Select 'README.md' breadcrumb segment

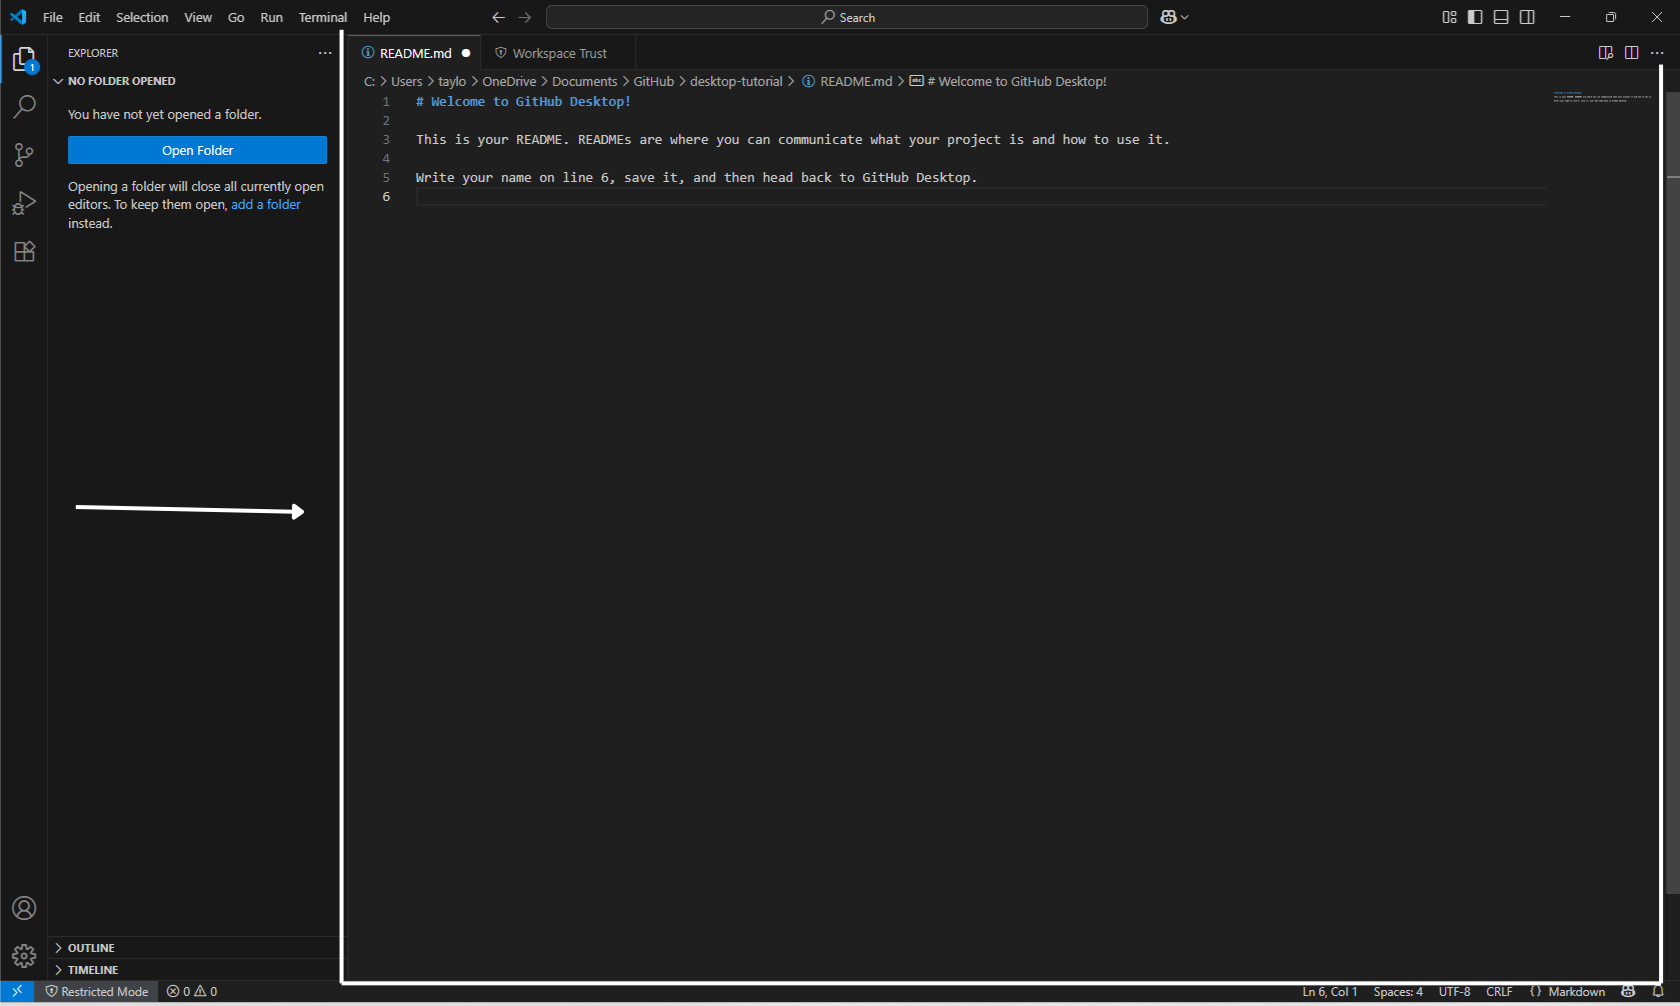(x=847, y=82)
